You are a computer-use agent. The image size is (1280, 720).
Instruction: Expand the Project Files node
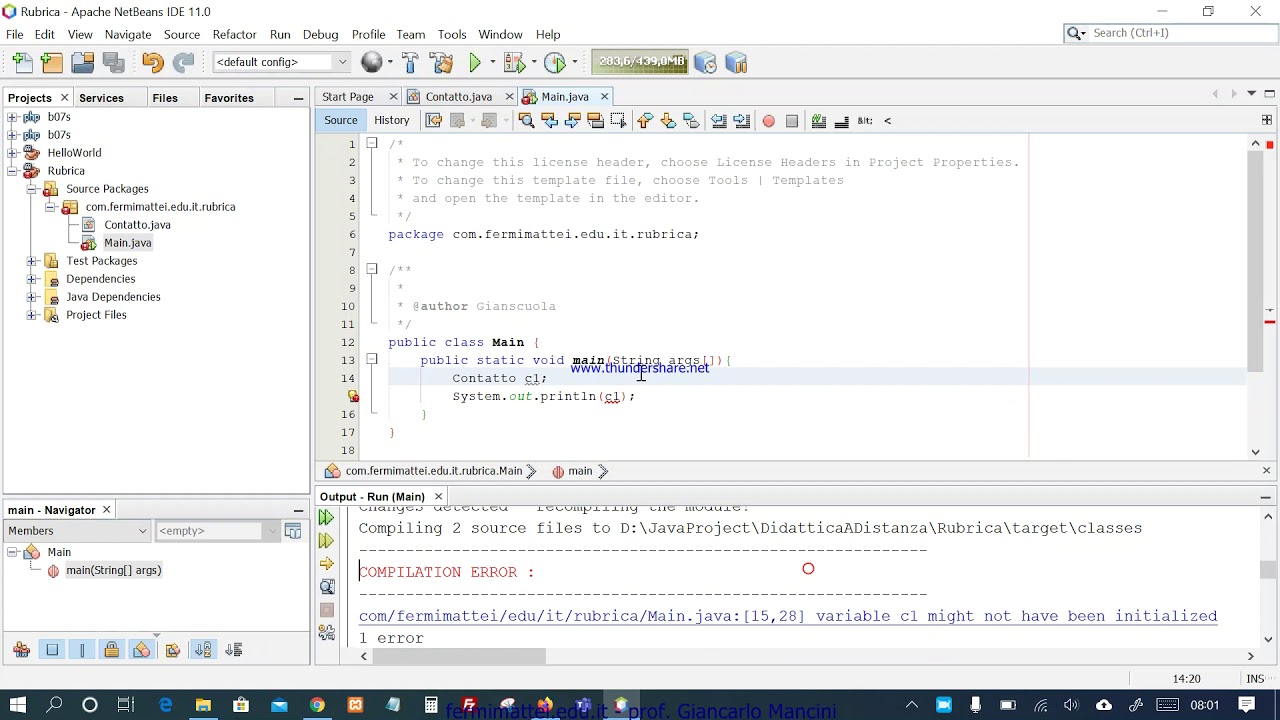pos(31,315)
